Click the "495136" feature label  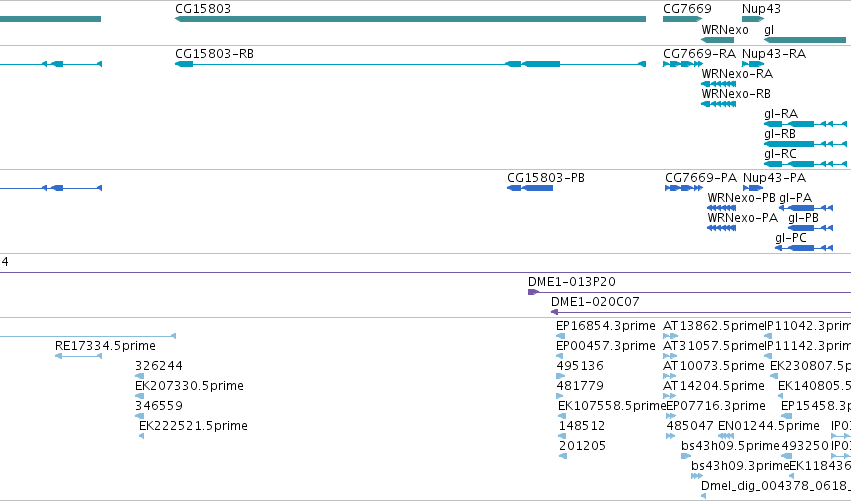(x=580, y=366)
